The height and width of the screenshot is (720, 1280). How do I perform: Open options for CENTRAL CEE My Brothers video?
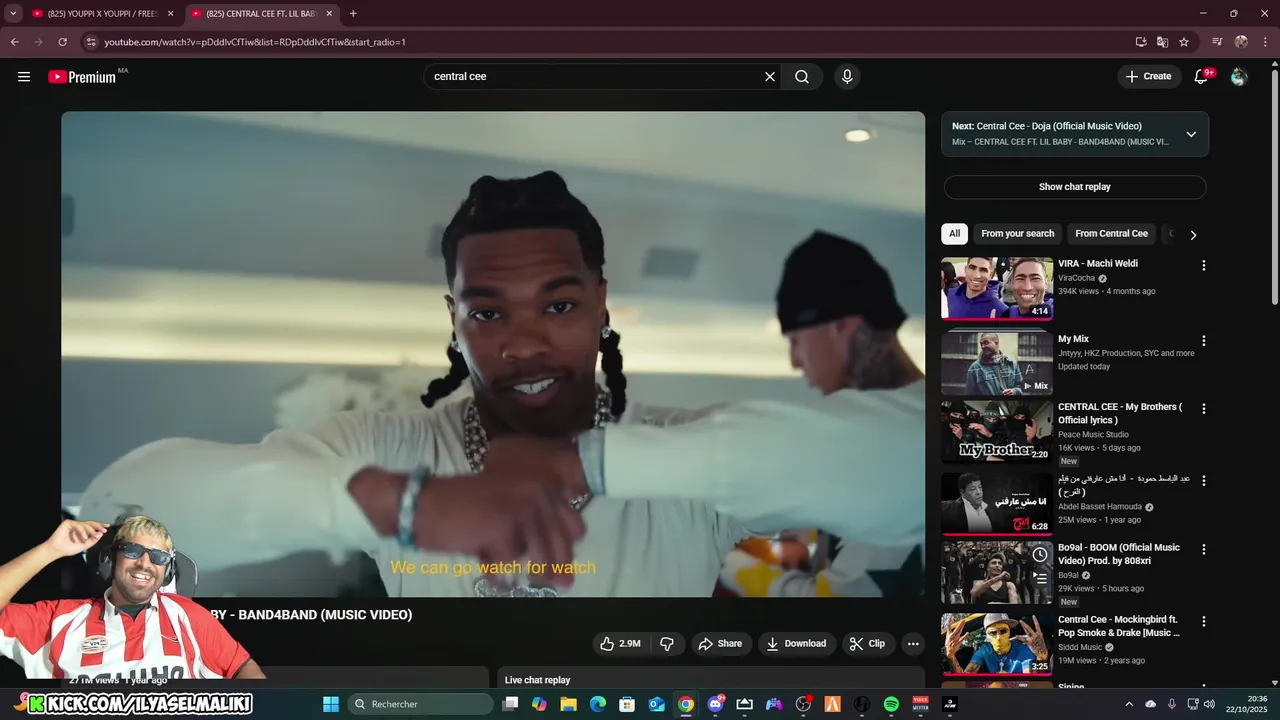click(1204, 409)
